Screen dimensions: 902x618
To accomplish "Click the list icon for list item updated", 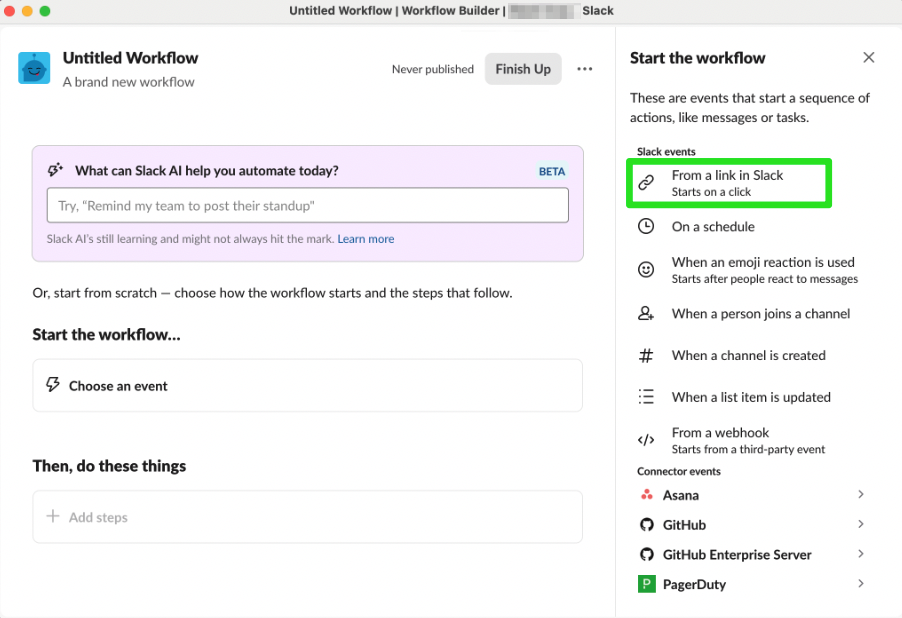I will [647, 396].
